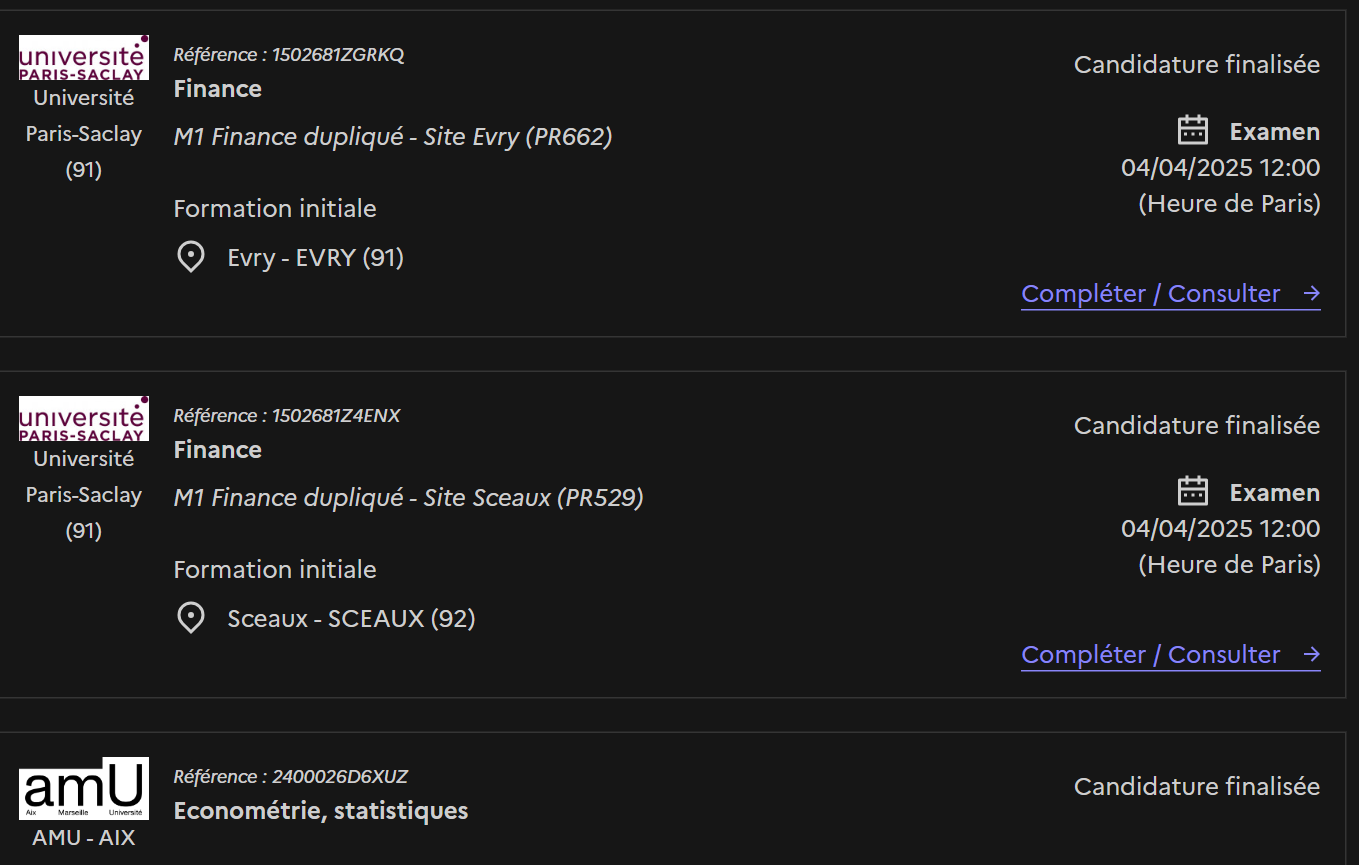Click the calendar icon in the Sceaux card
1359x865 pixels.
coord(1193,492)
